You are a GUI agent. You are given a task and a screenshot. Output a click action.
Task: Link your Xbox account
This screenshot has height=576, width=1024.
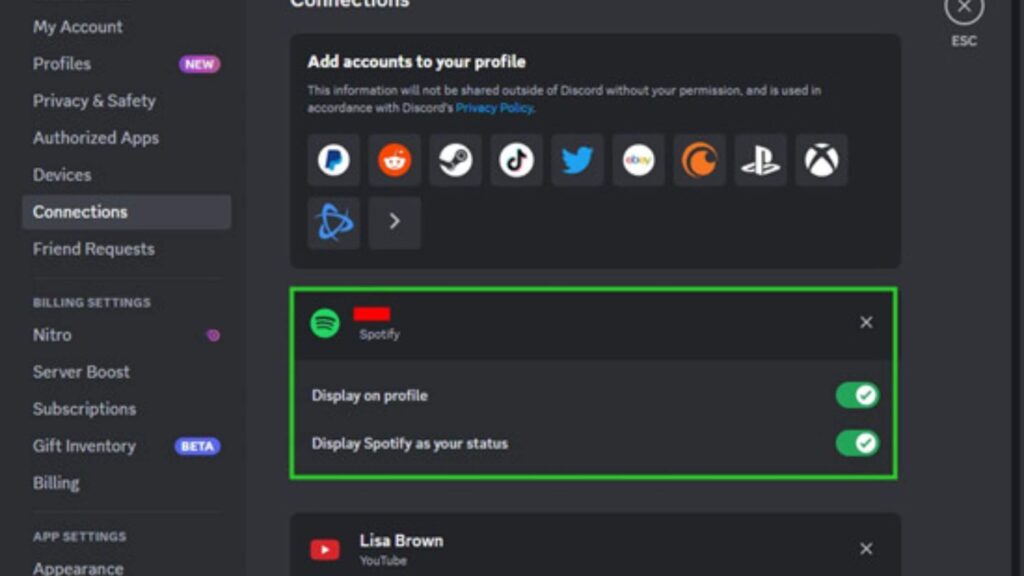click(821, 159)
